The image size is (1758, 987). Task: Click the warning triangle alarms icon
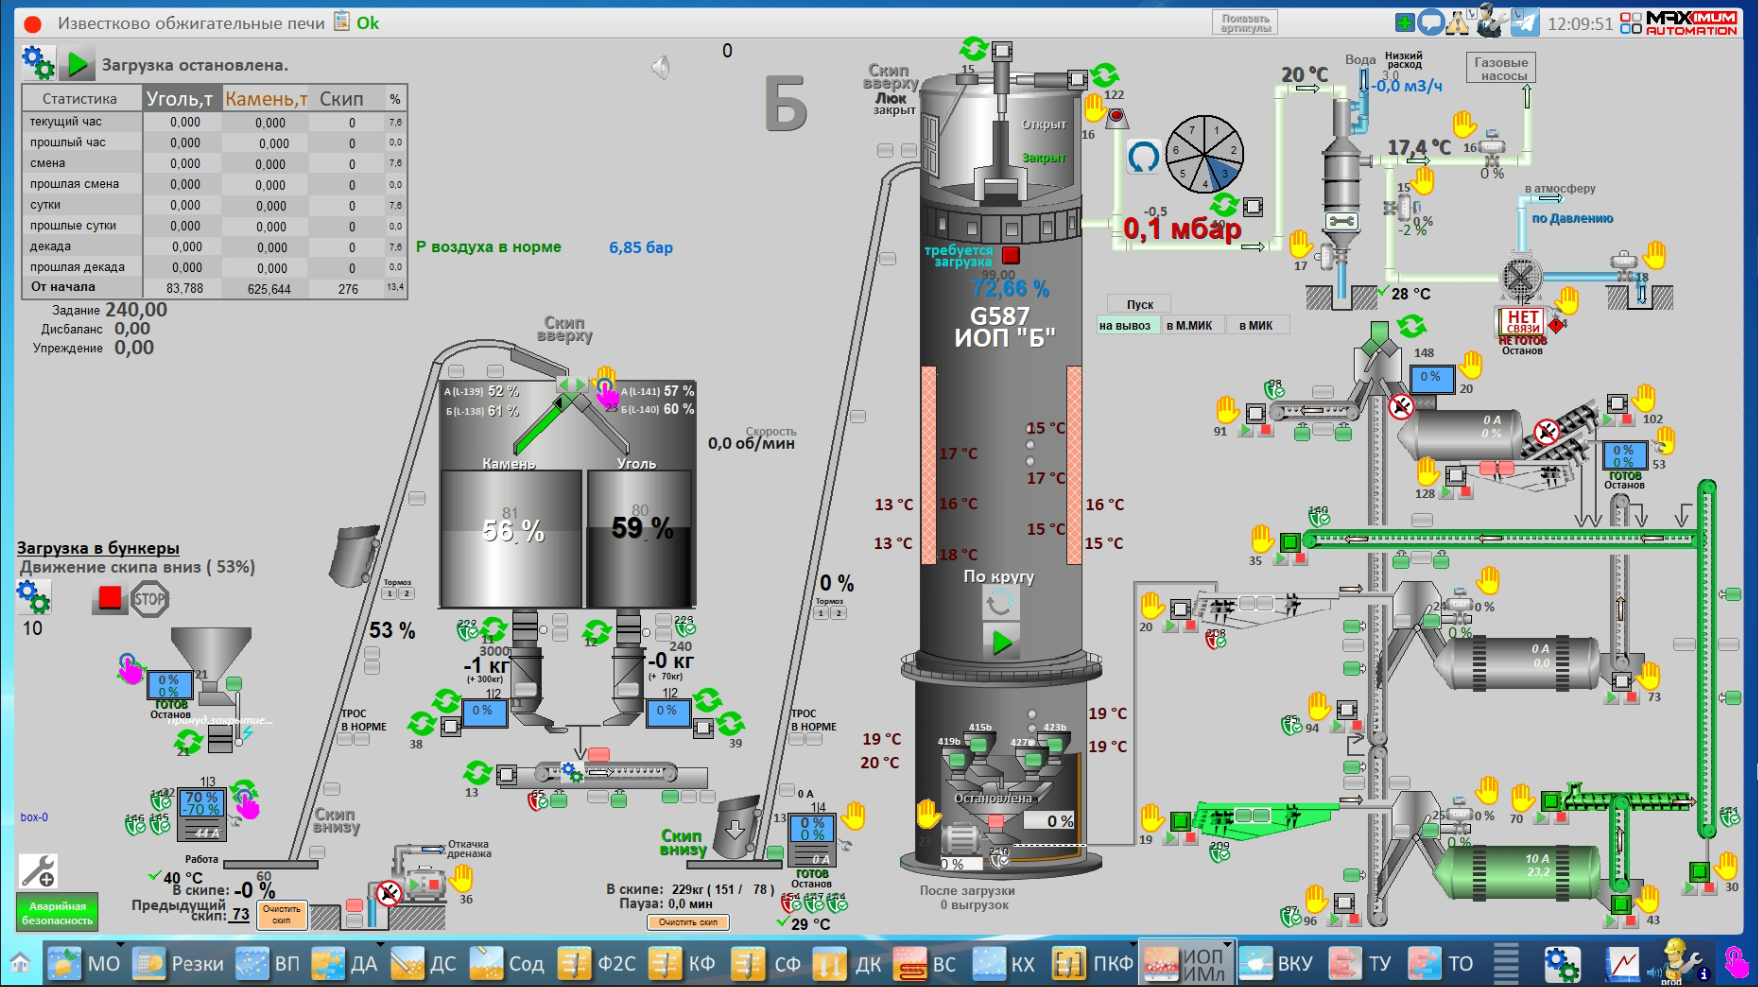[x=1458, y=22]
